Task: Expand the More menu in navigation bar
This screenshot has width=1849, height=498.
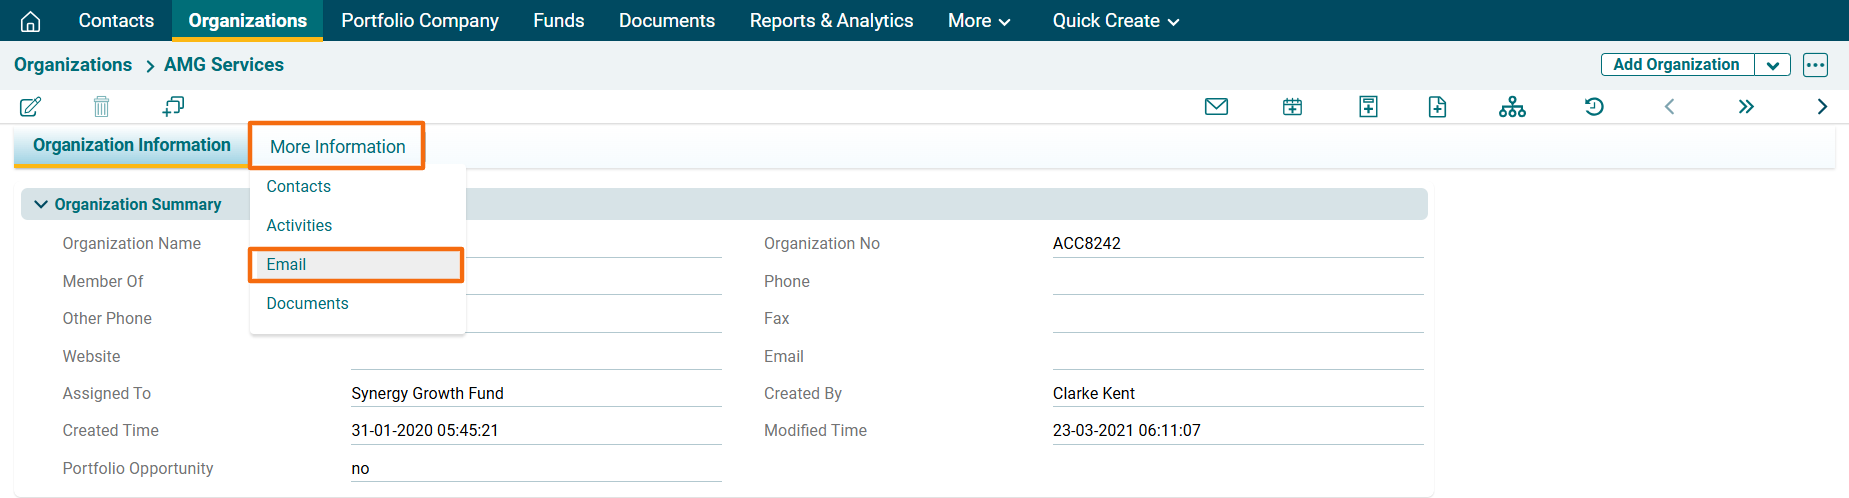Action: tap(978, 21)
